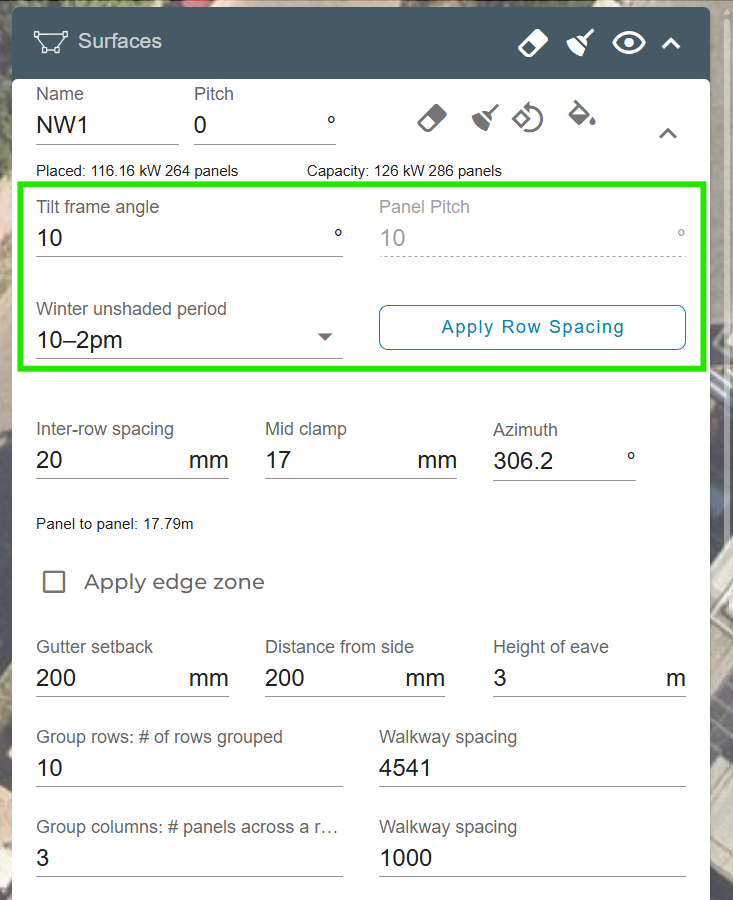
Task: Click the broom icon in NW1 row
Action: coord(484,118)
